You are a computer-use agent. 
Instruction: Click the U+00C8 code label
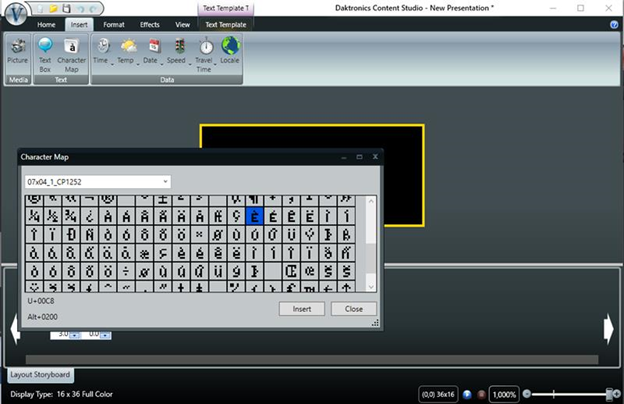(41, 301)
